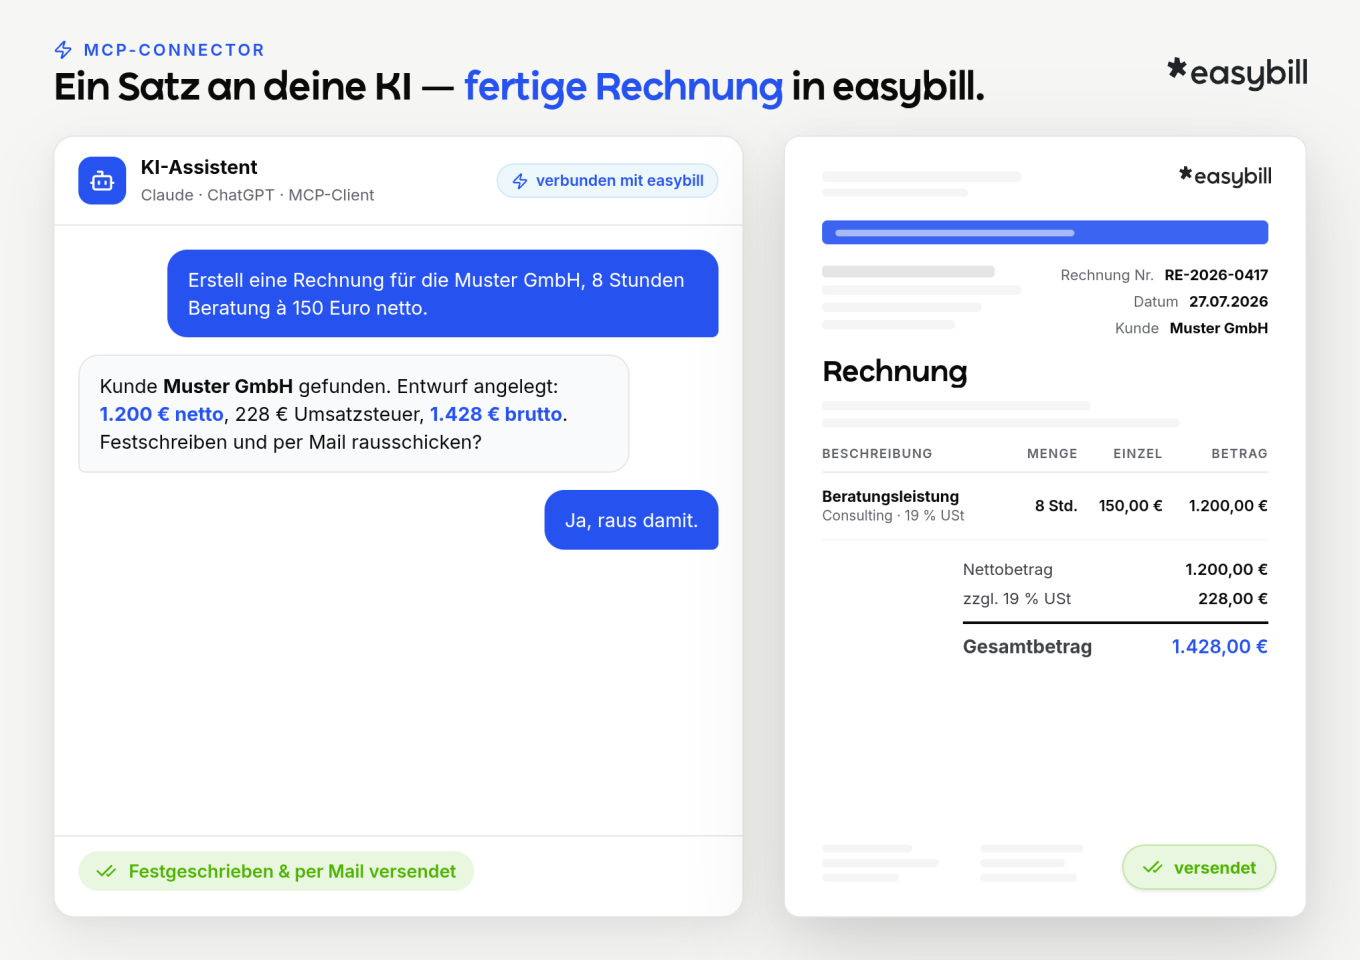Click the 'Datum' label
The height and width of the screenshot is (960, 1360).
pyautogui.click(x=1155, y=302)
